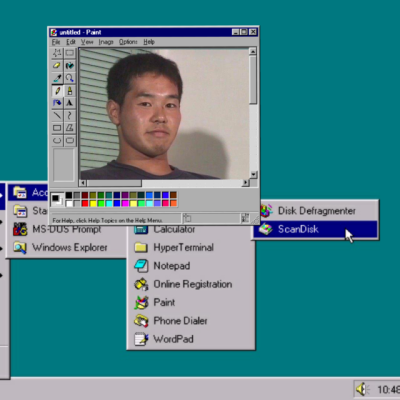
Task: Open the File menu in Paint
Action: [x=56, y=42]
